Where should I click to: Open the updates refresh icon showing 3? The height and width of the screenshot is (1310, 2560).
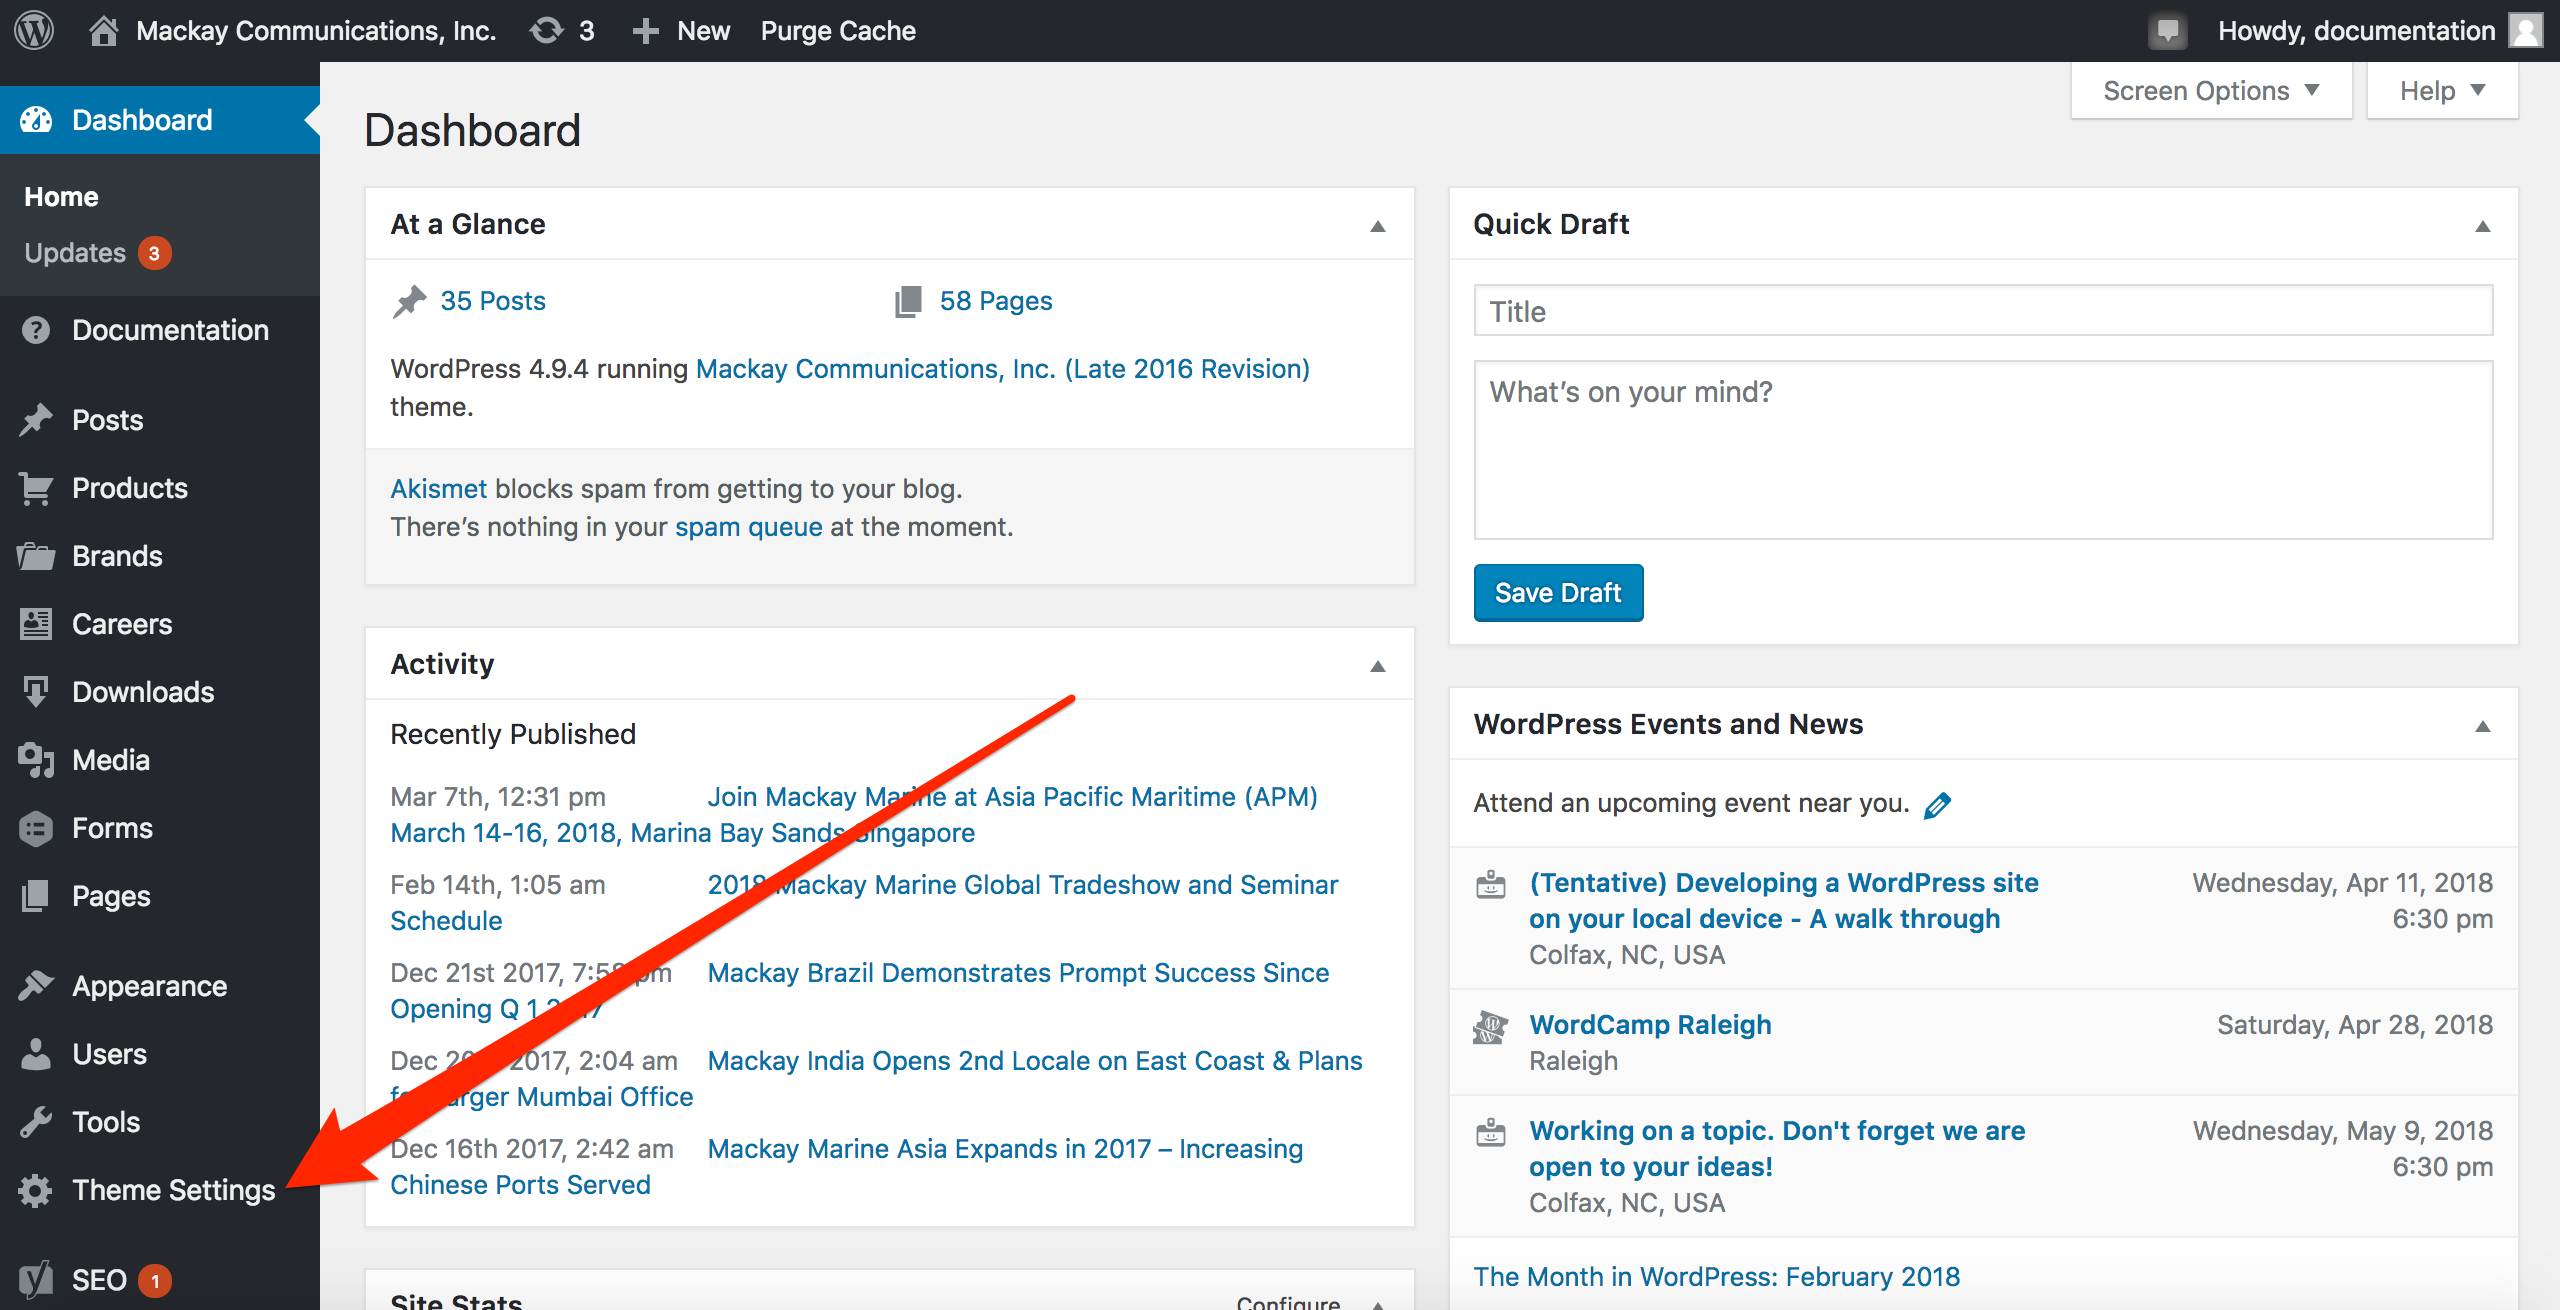pyautogui.click(x=547, y=31)
